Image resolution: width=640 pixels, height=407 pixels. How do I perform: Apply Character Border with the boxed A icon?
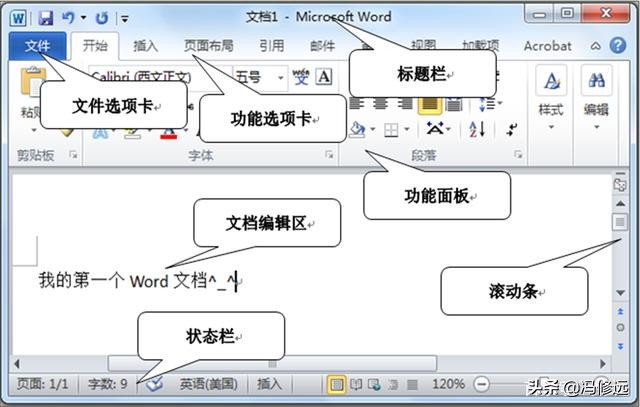324,76
